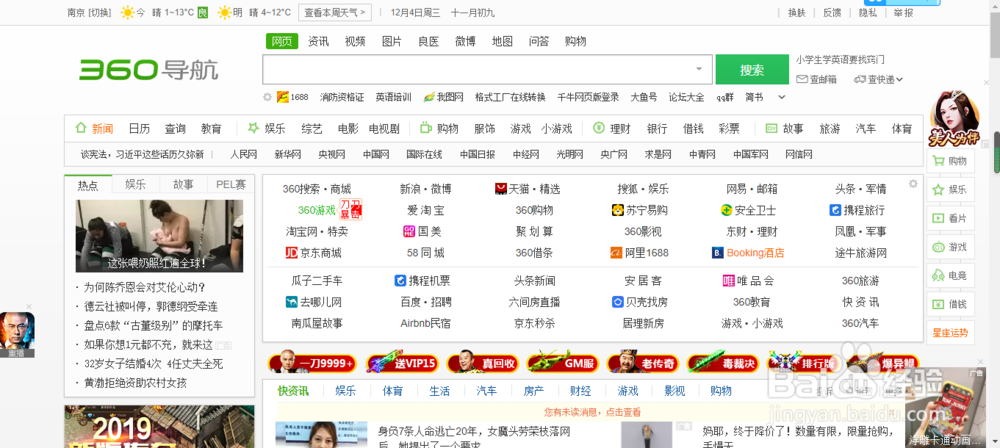The height and width of the screenshot is (448, 1000).
Task: Open 换肤 skin link at top
Action: pos(797,12)
